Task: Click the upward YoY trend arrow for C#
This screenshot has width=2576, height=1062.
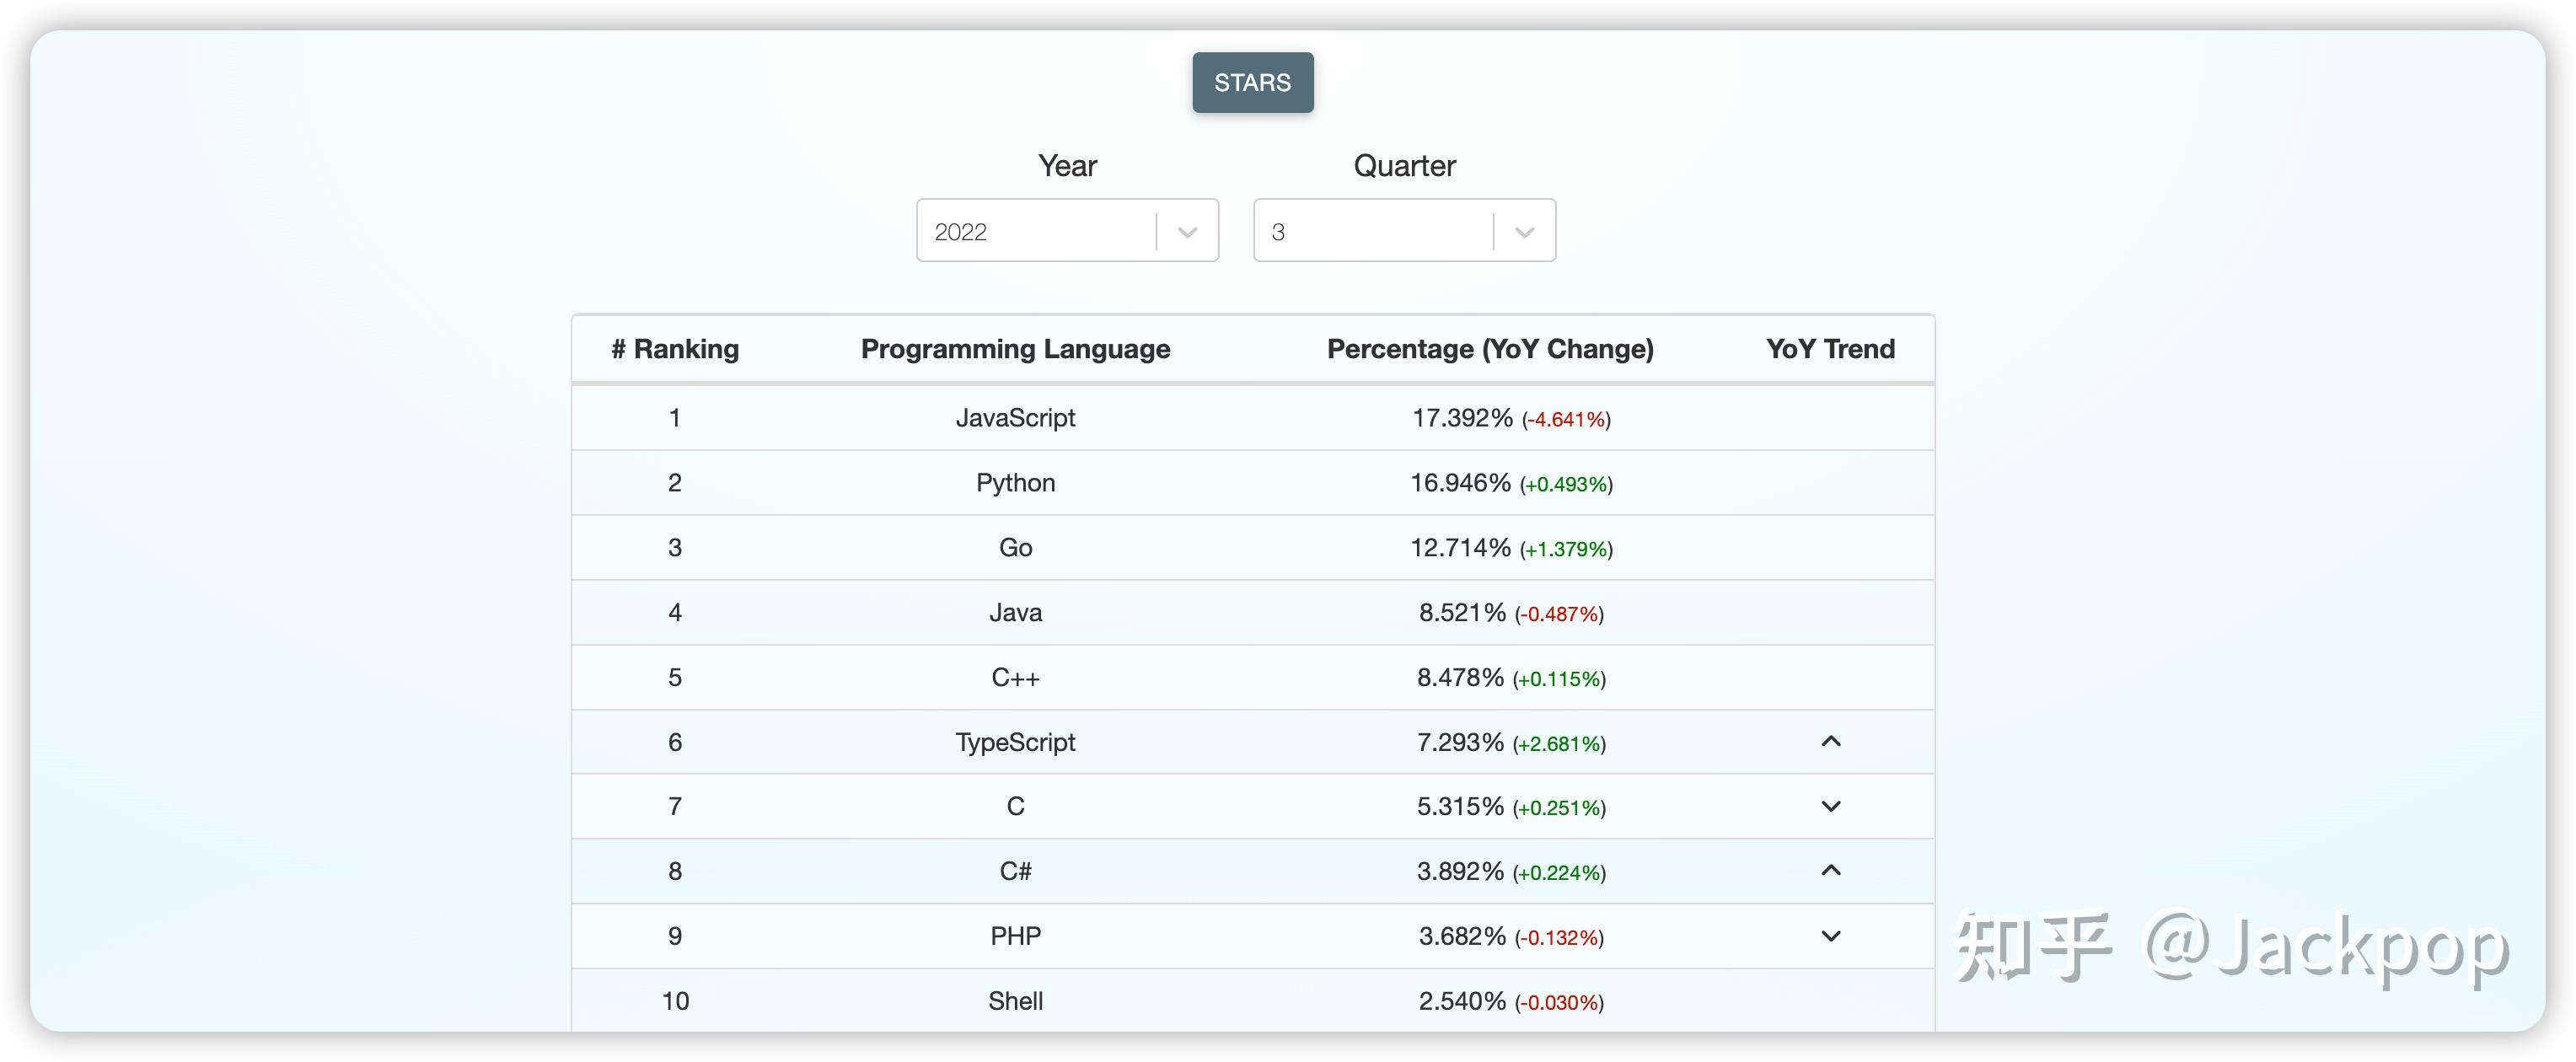Action: point(1830,871)
